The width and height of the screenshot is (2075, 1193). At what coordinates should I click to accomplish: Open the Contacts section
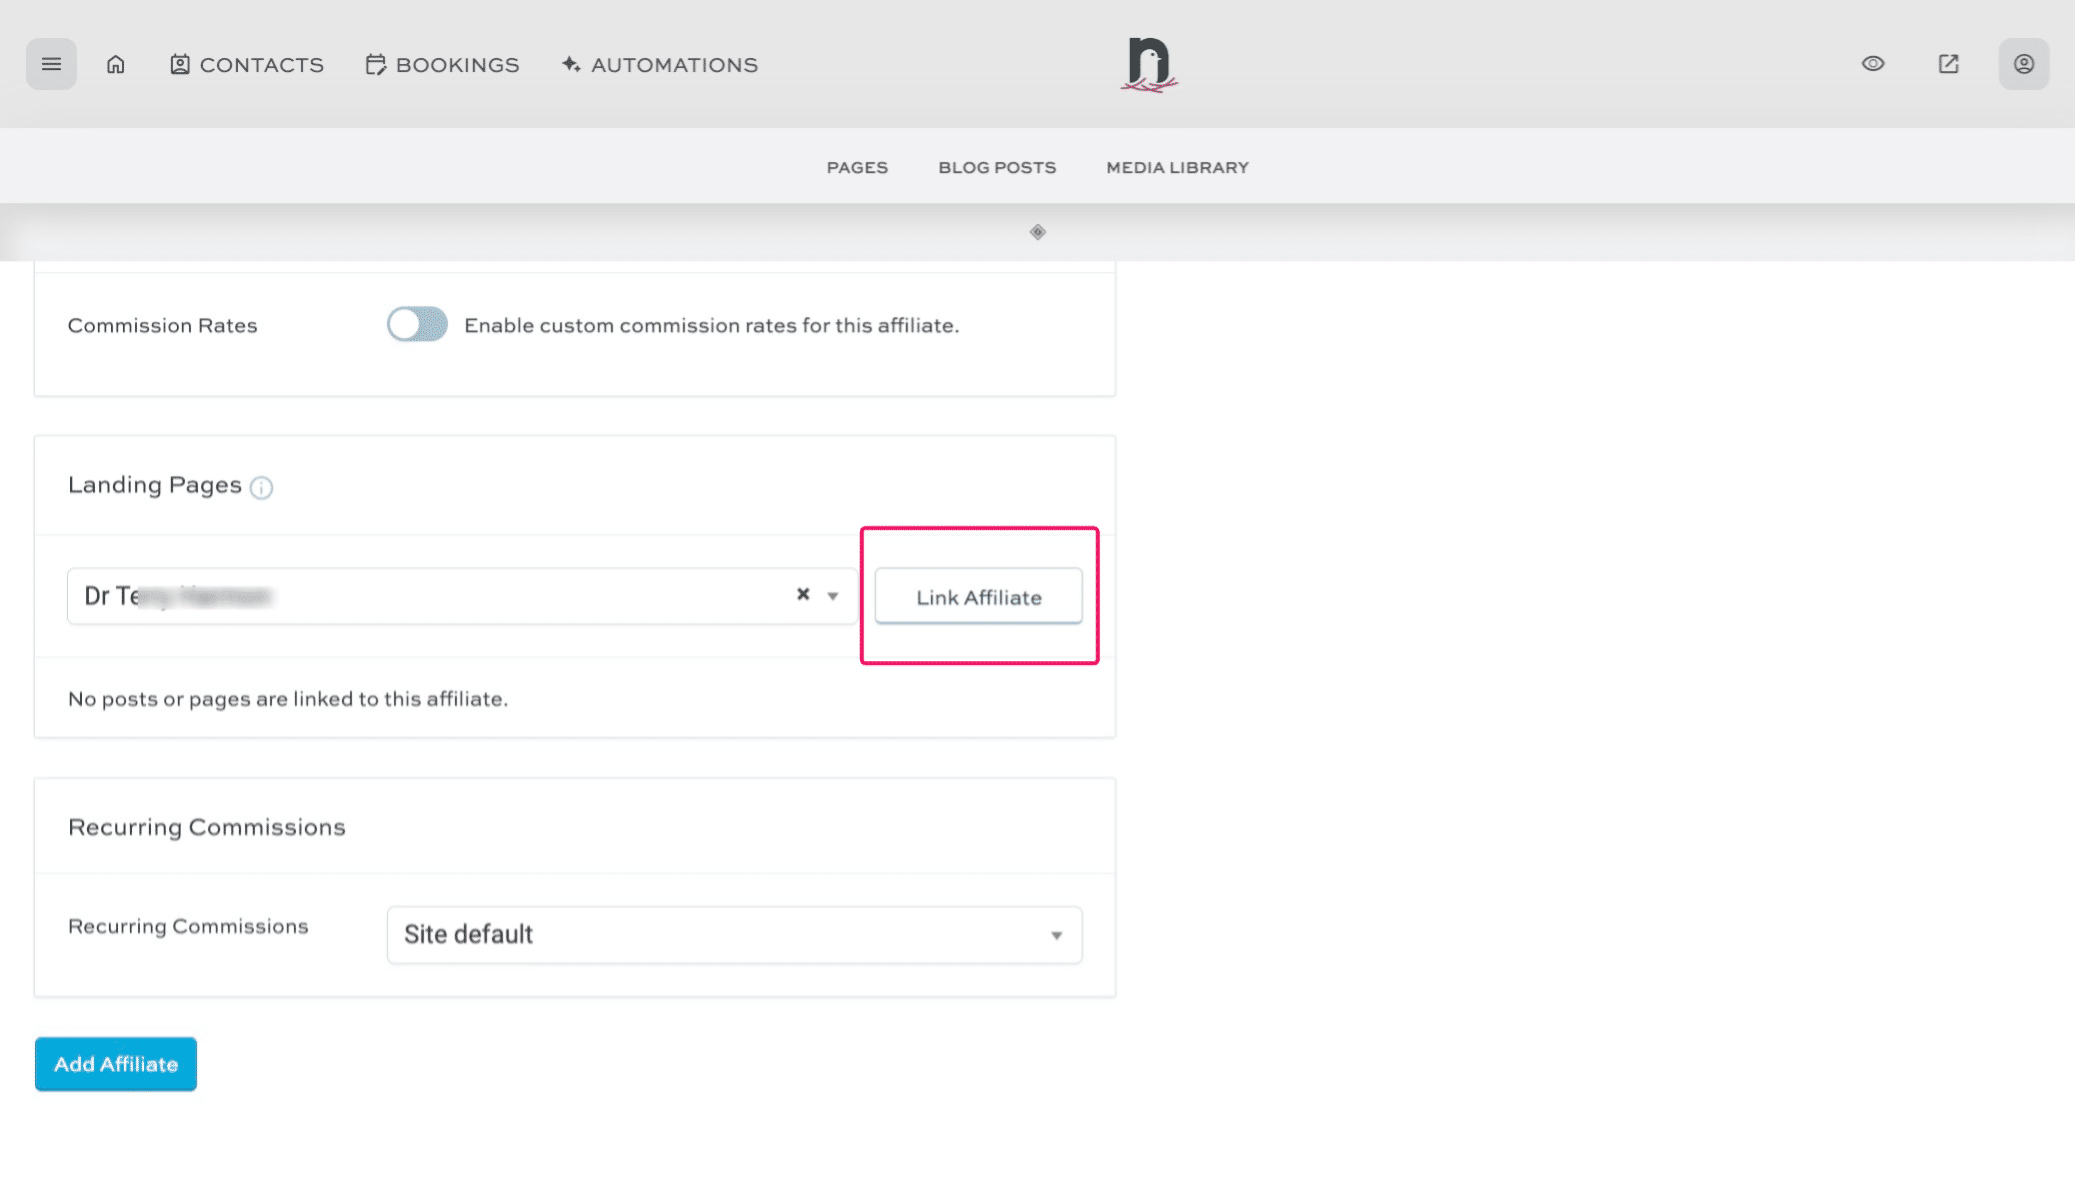[x=246, y=64]
